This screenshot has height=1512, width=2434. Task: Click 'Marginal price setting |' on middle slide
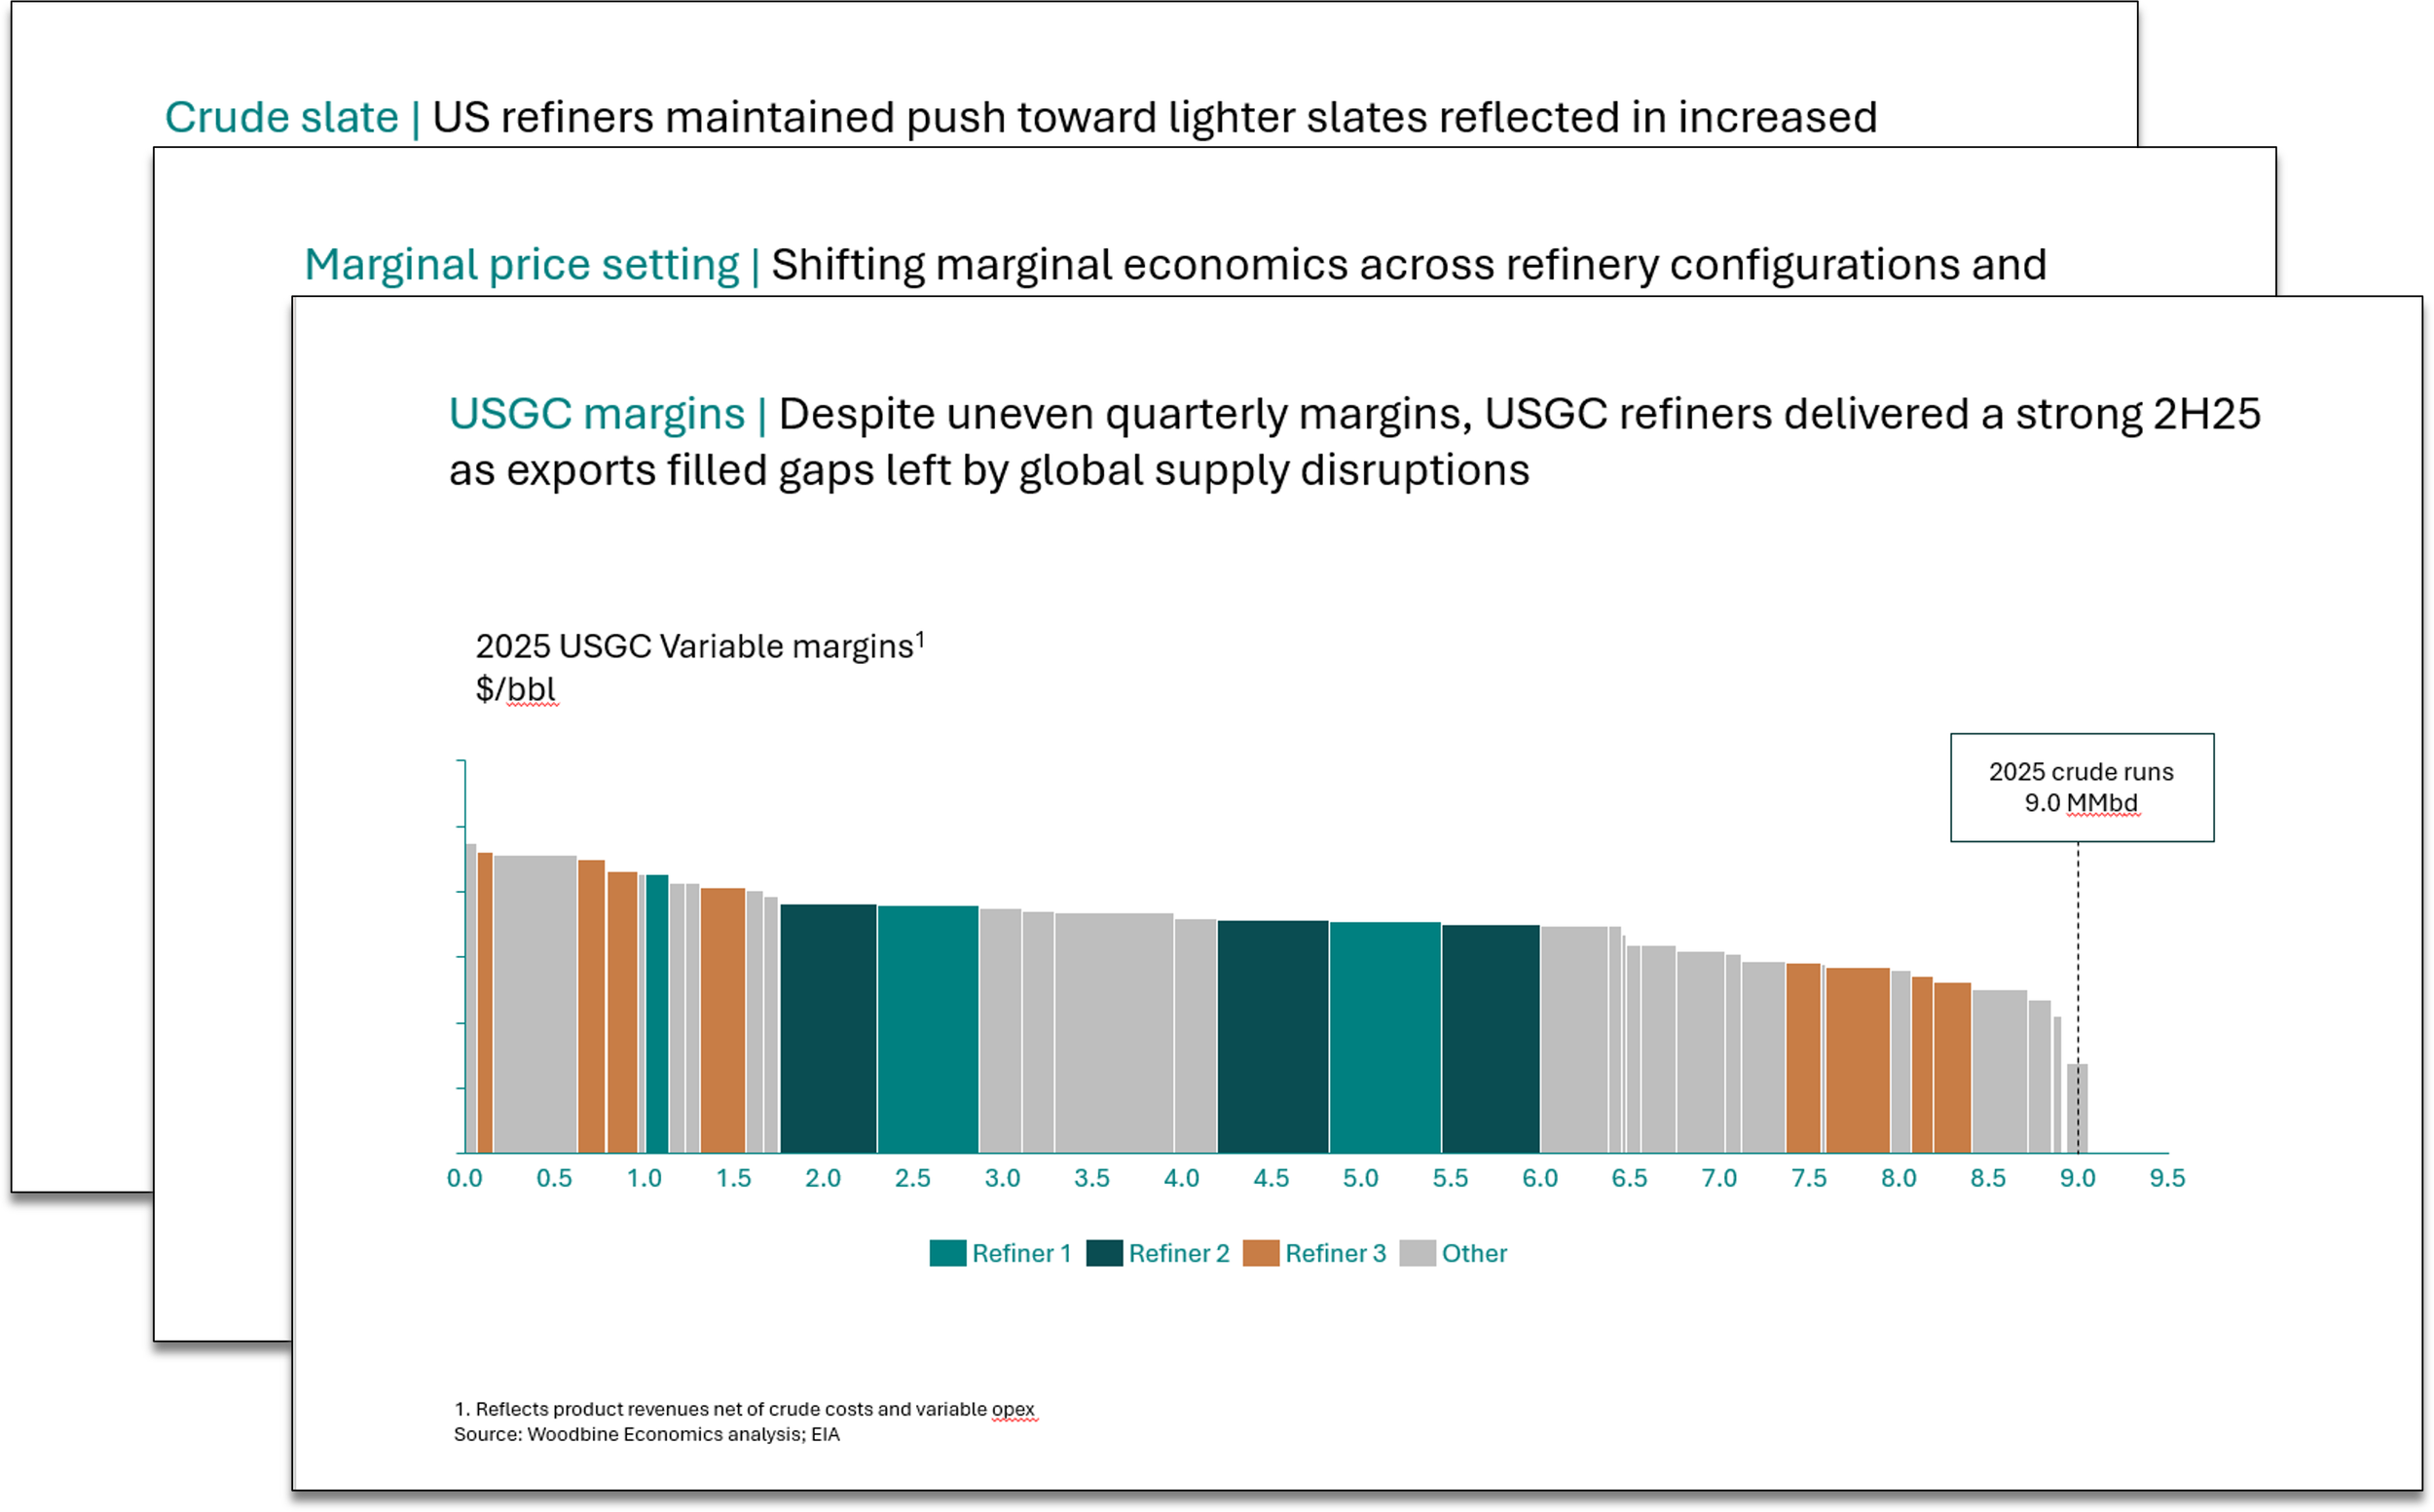pos(532,265)
